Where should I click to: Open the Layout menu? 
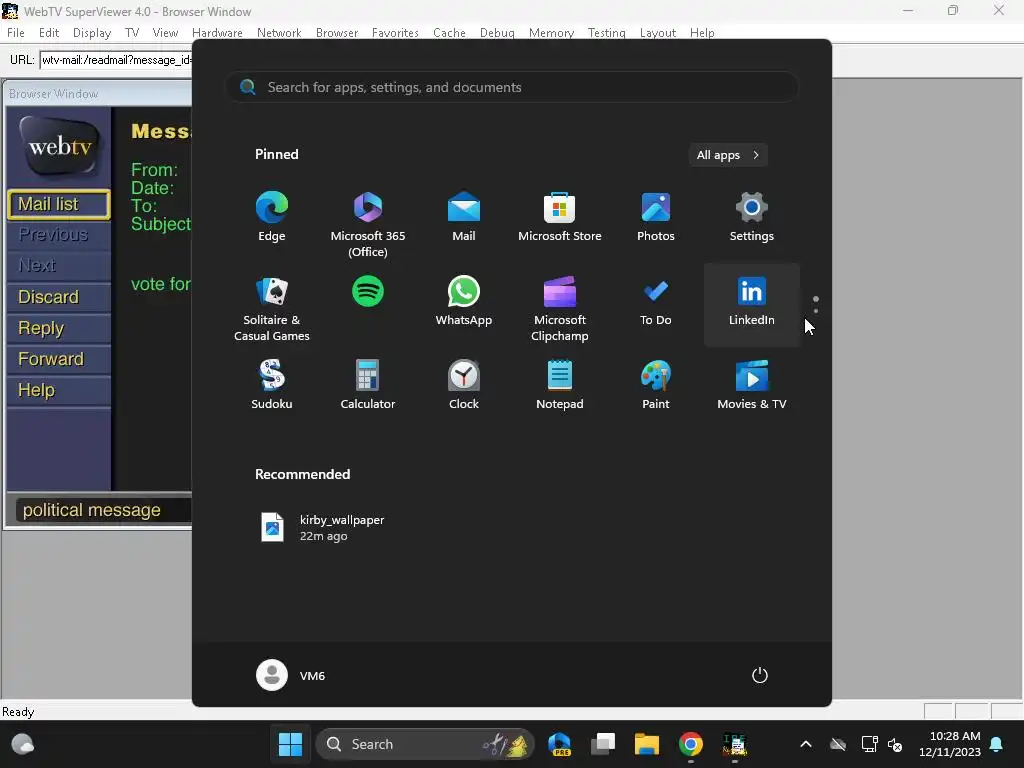pyautogui.click(x=658, y=33)
